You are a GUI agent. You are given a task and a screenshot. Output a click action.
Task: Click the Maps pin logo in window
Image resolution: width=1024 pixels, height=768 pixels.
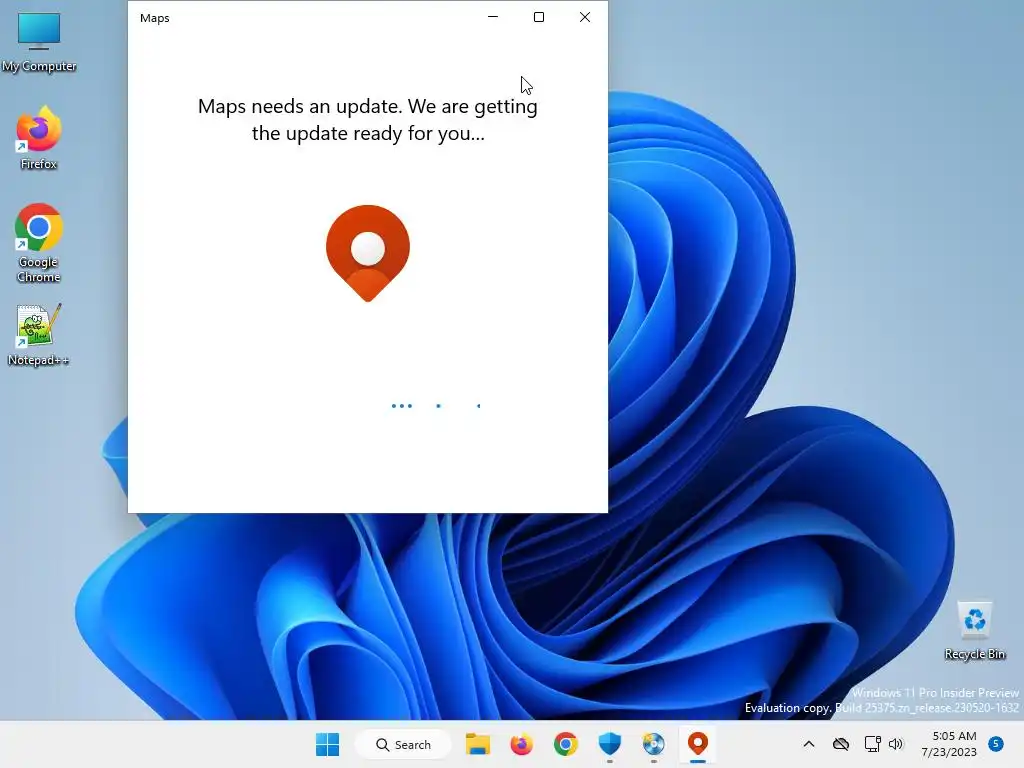tap(368, 253)
